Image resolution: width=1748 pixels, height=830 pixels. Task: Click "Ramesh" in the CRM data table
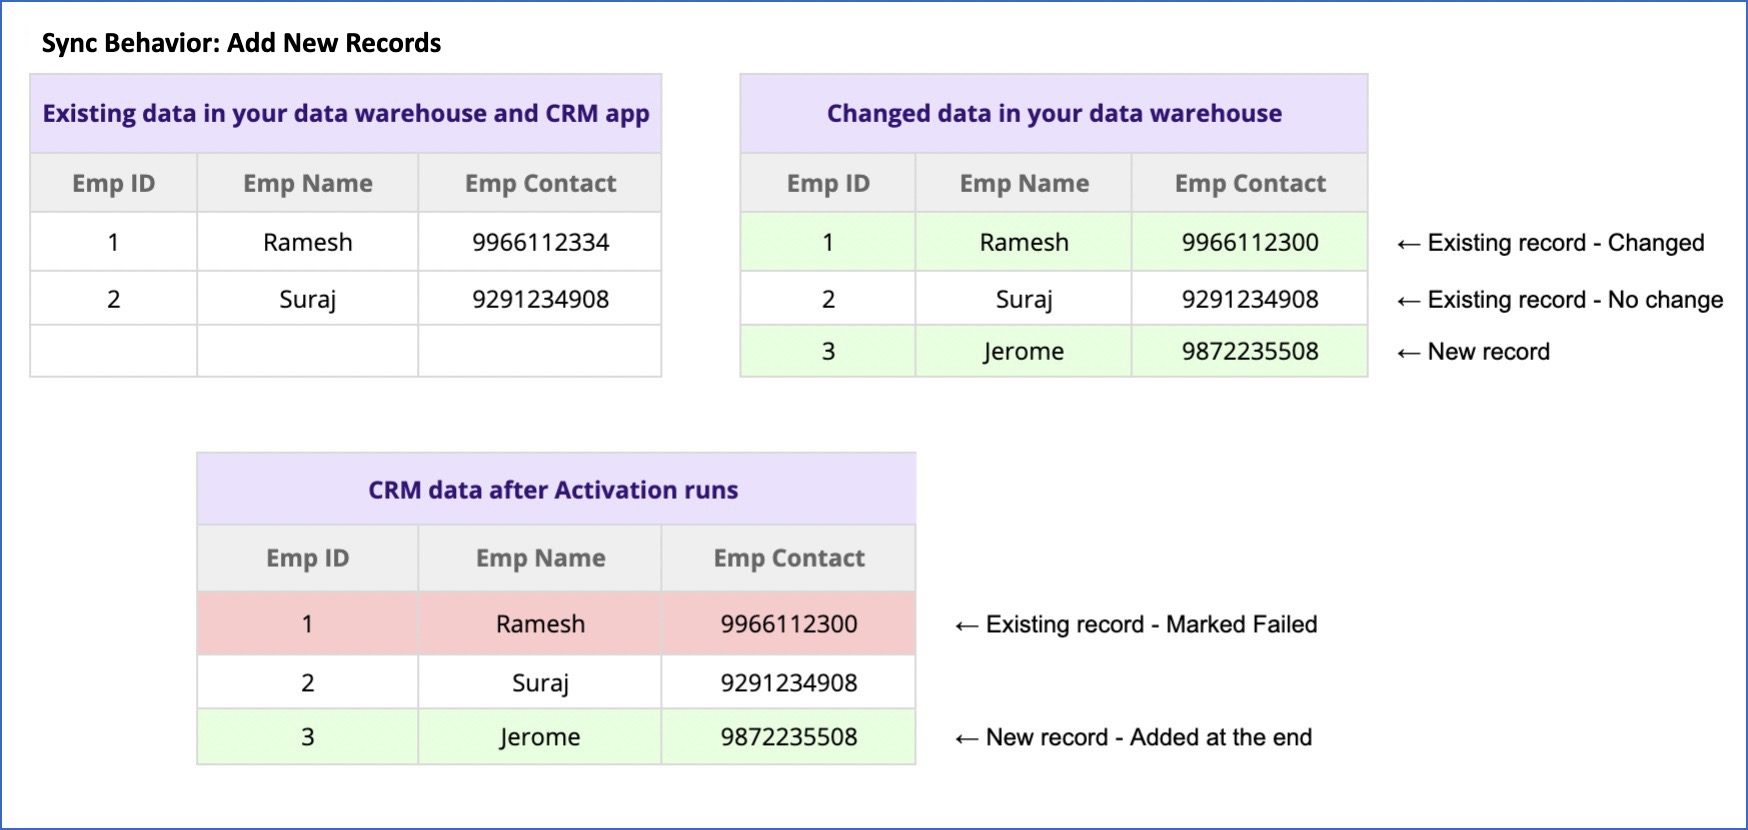541,624
